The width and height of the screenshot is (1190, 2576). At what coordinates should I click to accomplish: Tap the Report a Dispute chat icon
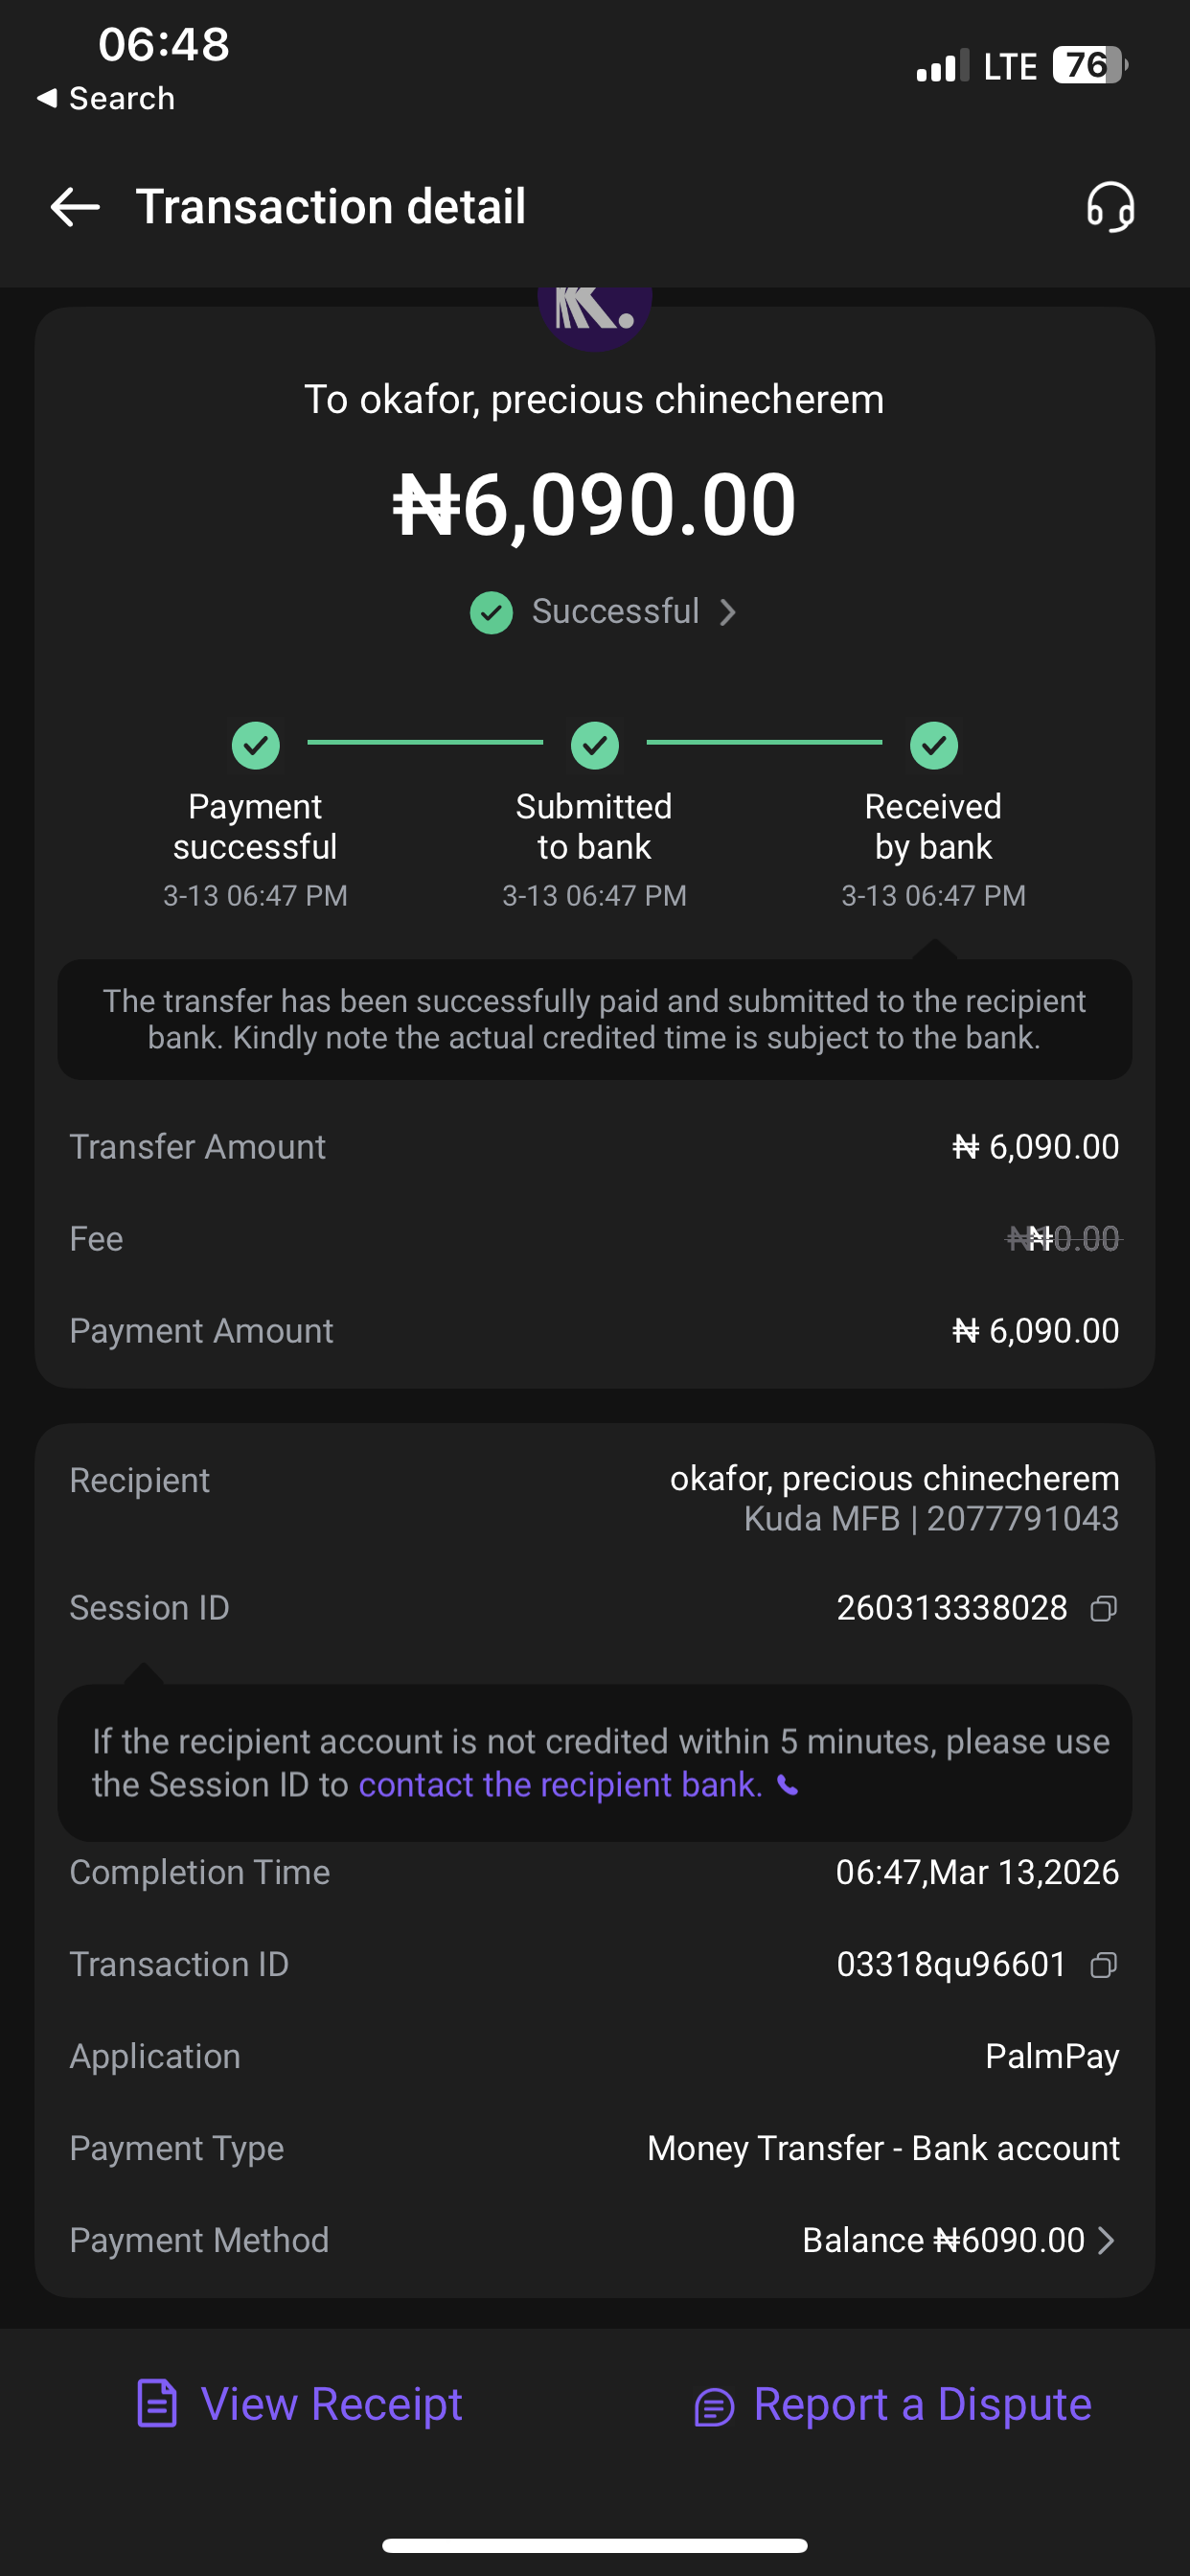(x=714, y=2407)
